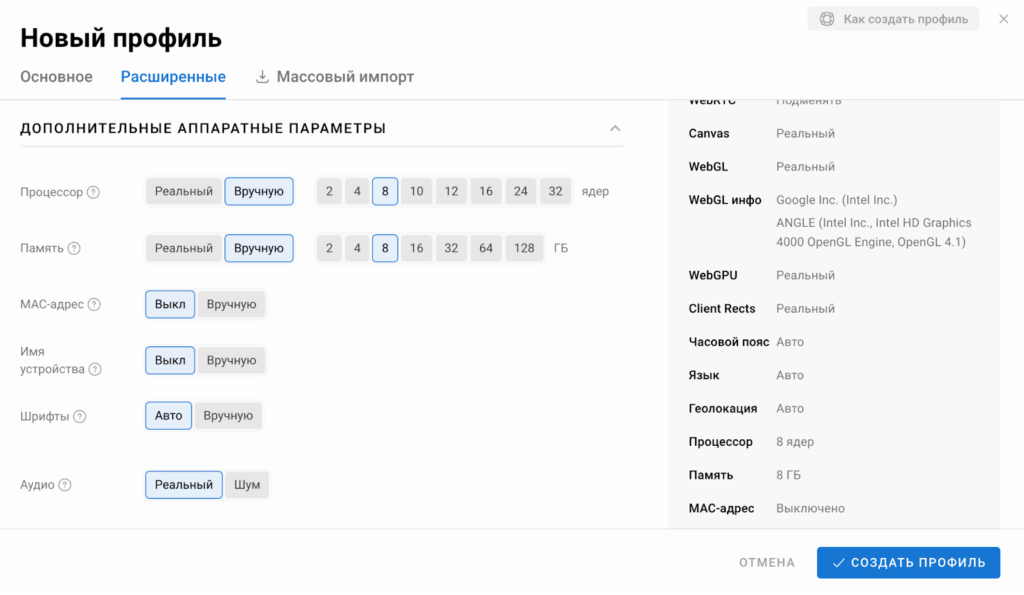Open the Массовый импорт tab

pyautogui.click(x=335, y=77)
